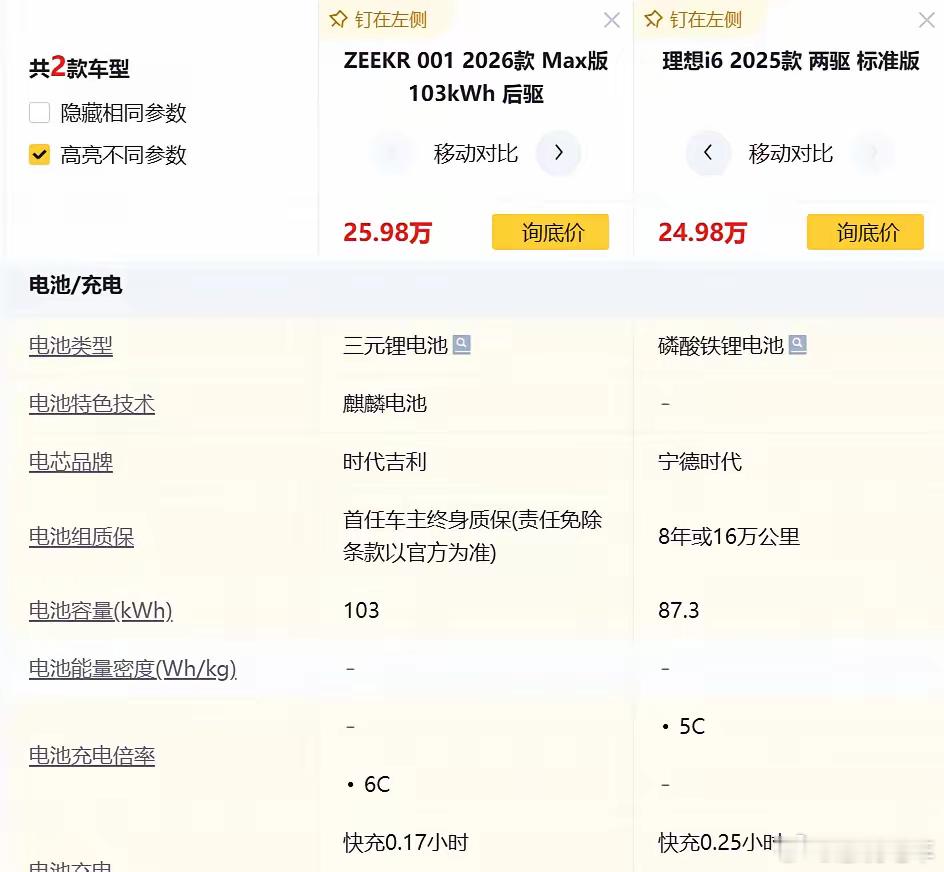Screen dimensions: 944x872
Task: Click 移动对比 label under 理想i6
Action: click(790, 154)
